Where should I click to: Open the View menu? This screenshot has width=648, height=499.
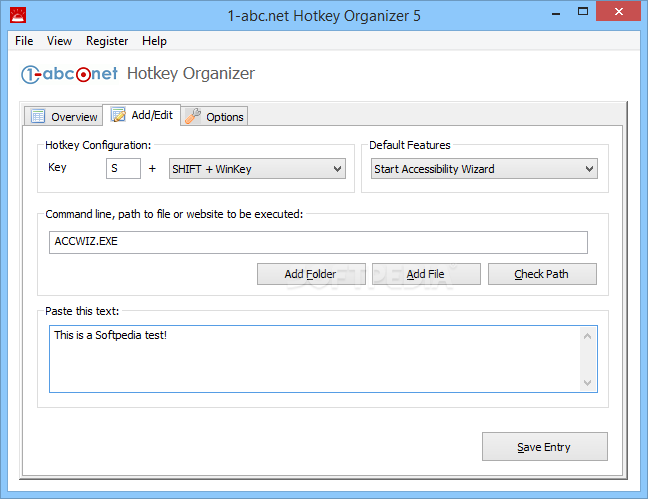pyautogui.click(x=59, y=41)
